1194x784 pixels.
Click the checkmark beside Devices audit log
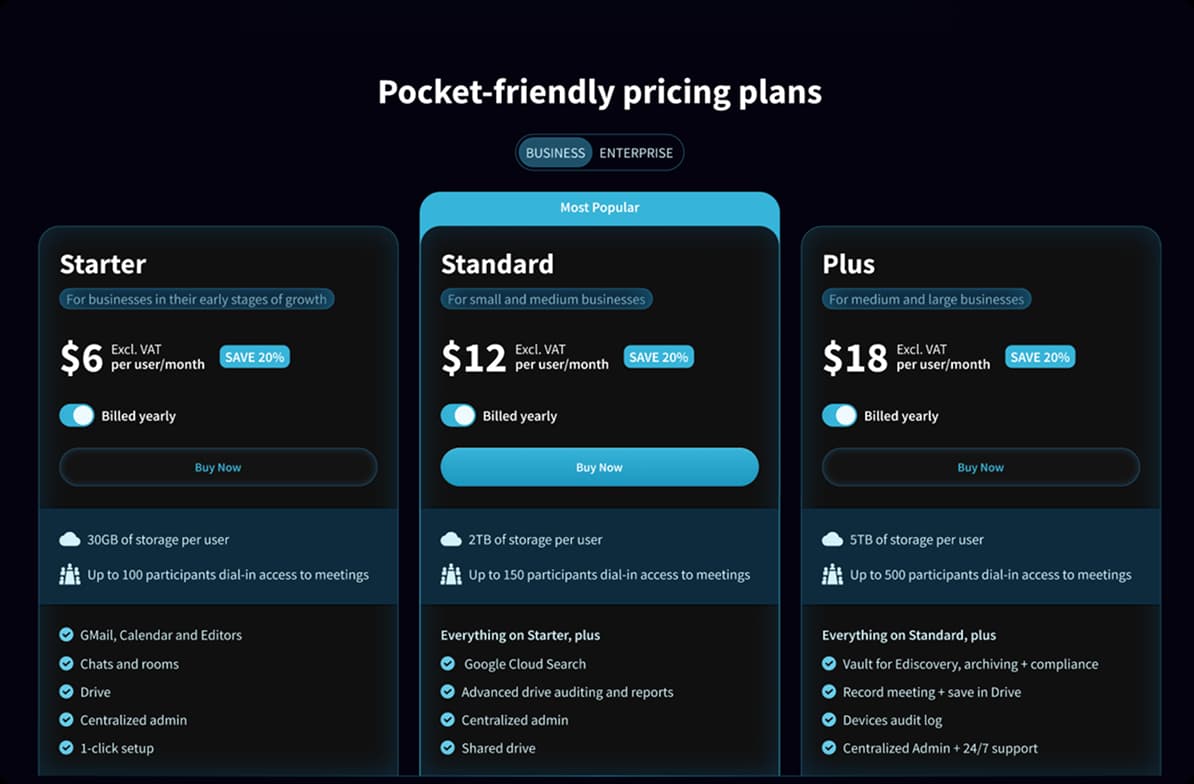(x=829, y=719)
